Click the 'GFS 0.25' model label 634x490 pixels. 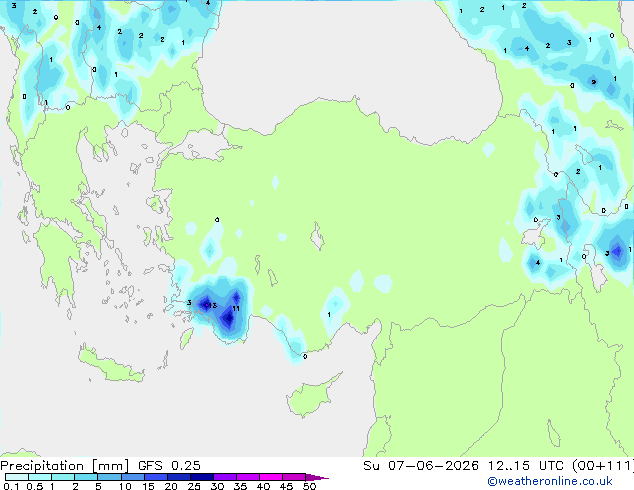tap(169, 466)
